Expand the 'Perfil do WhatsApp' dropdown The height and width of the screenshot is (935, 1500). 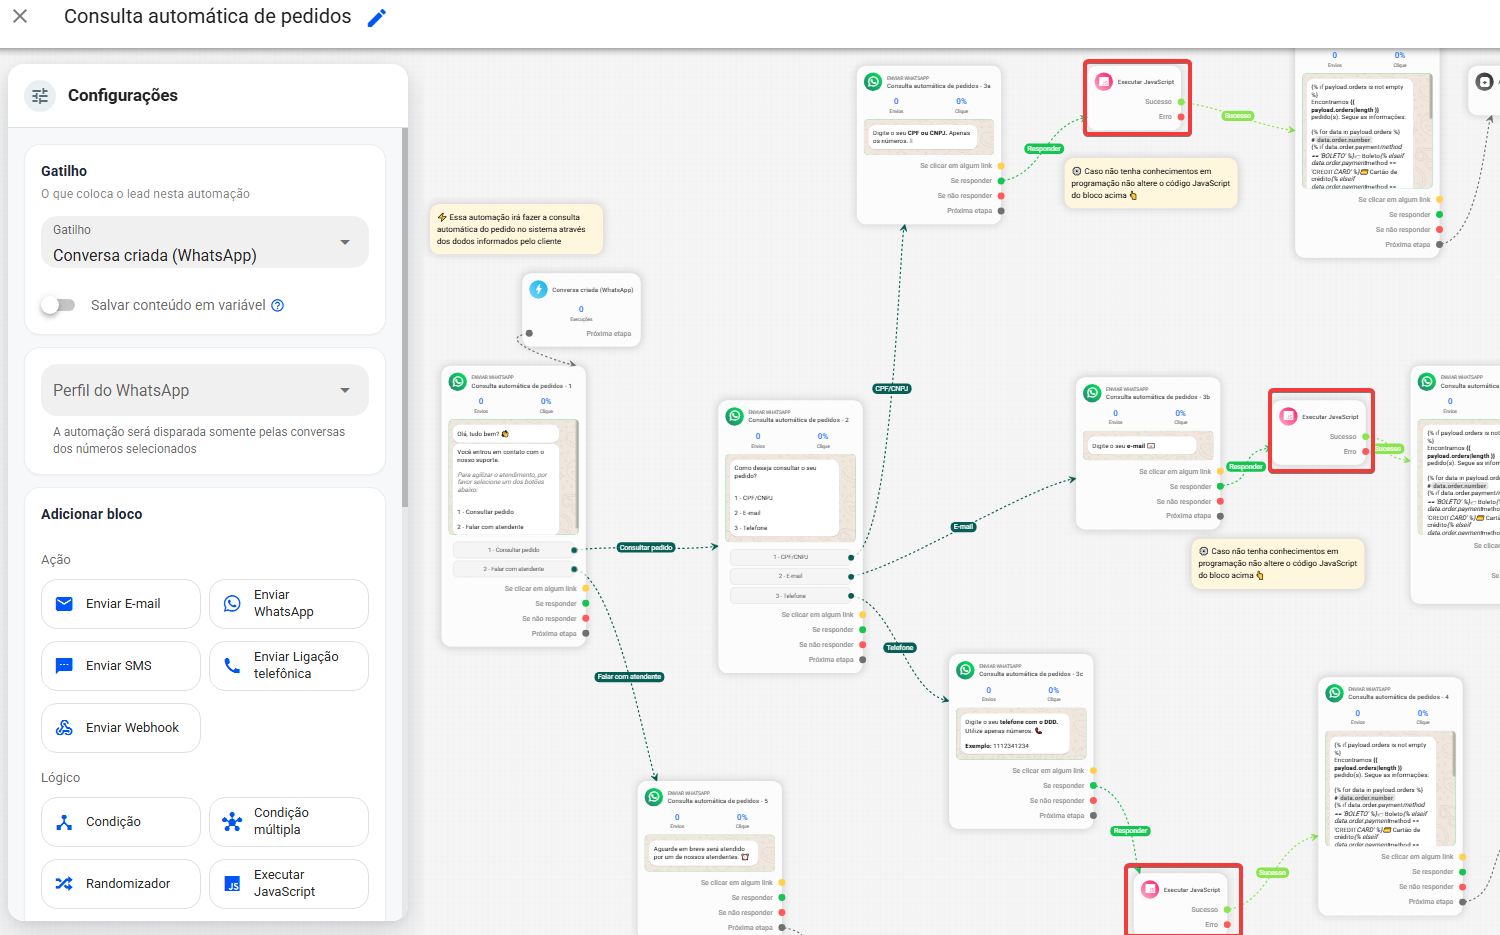[205, 390]
